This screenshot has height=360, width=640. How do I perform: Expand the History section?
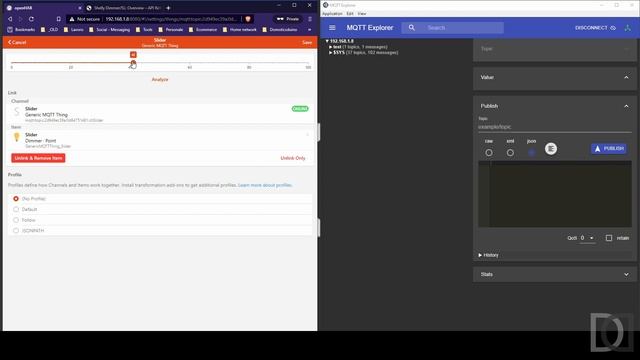pos(489,255)
